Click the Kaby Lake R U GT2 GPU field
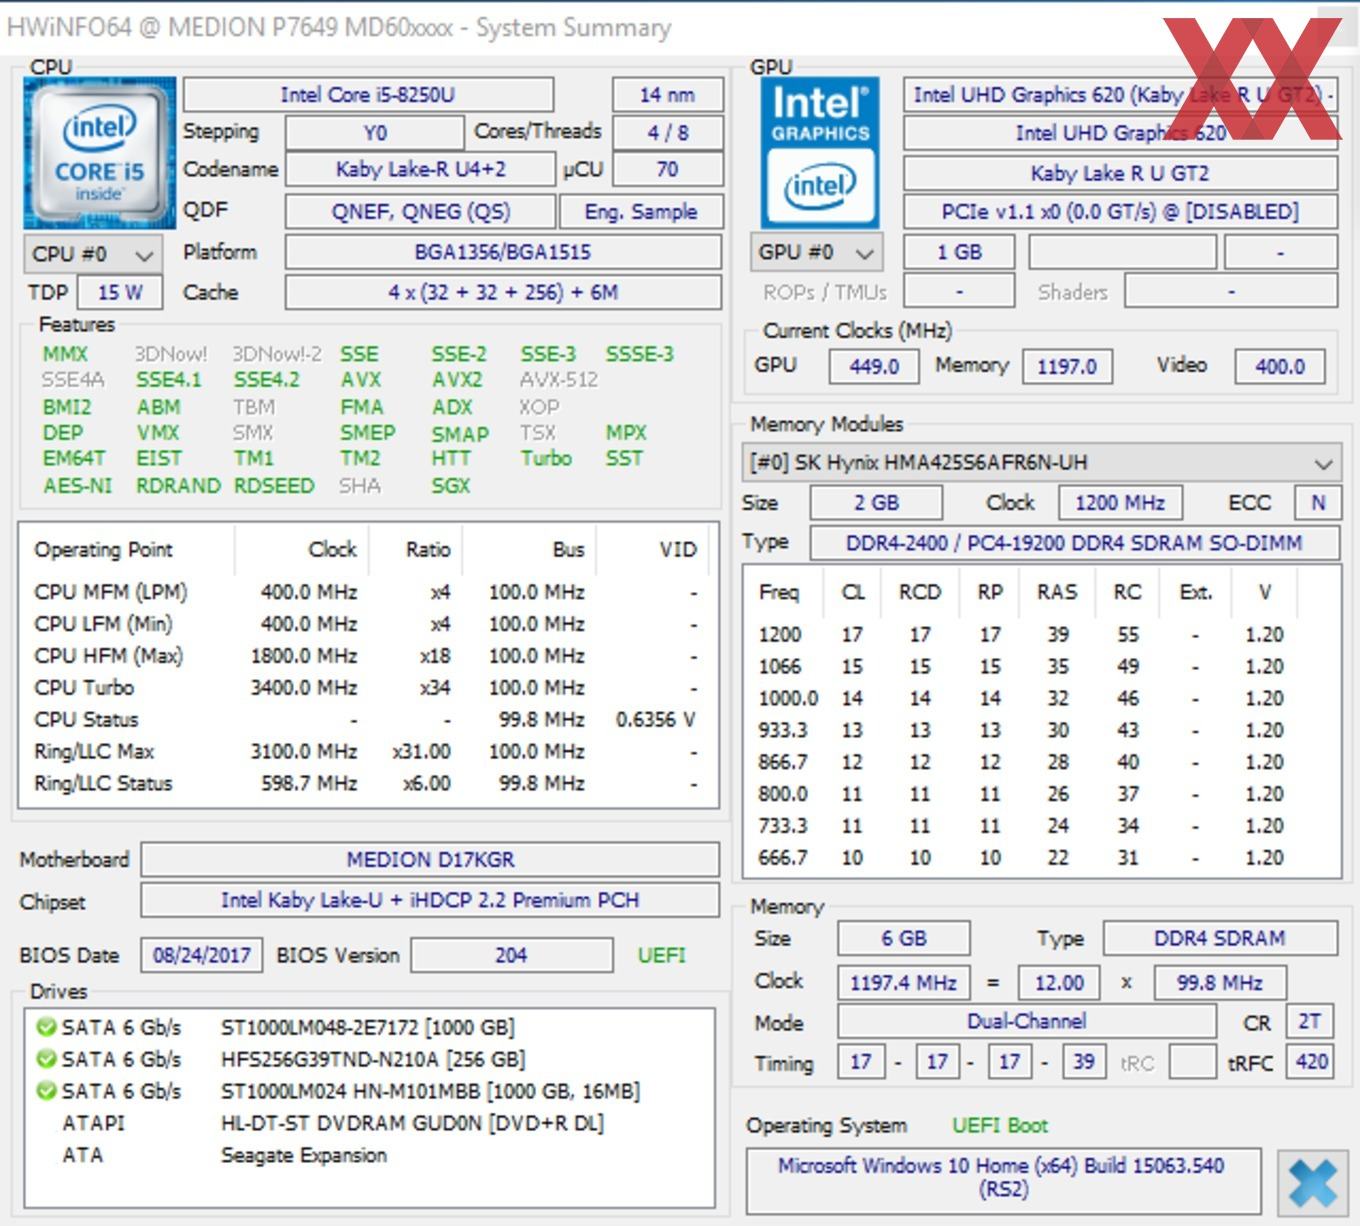The height and width of the screenshot is (1226, 1360). pyautogui.click(x=1120, y=173)
